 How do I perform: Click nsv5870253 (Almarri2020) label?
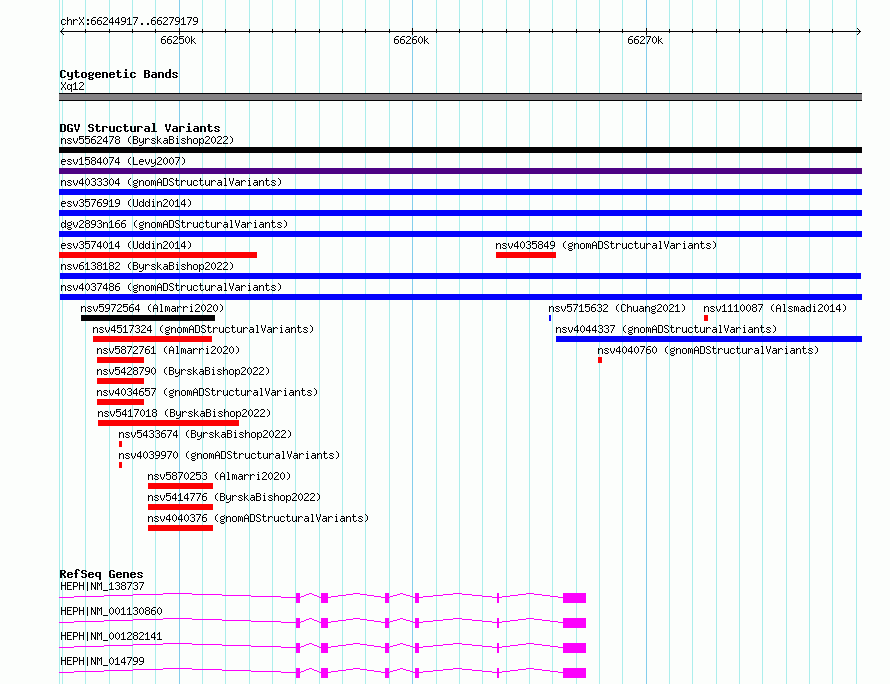click(219, 476)
